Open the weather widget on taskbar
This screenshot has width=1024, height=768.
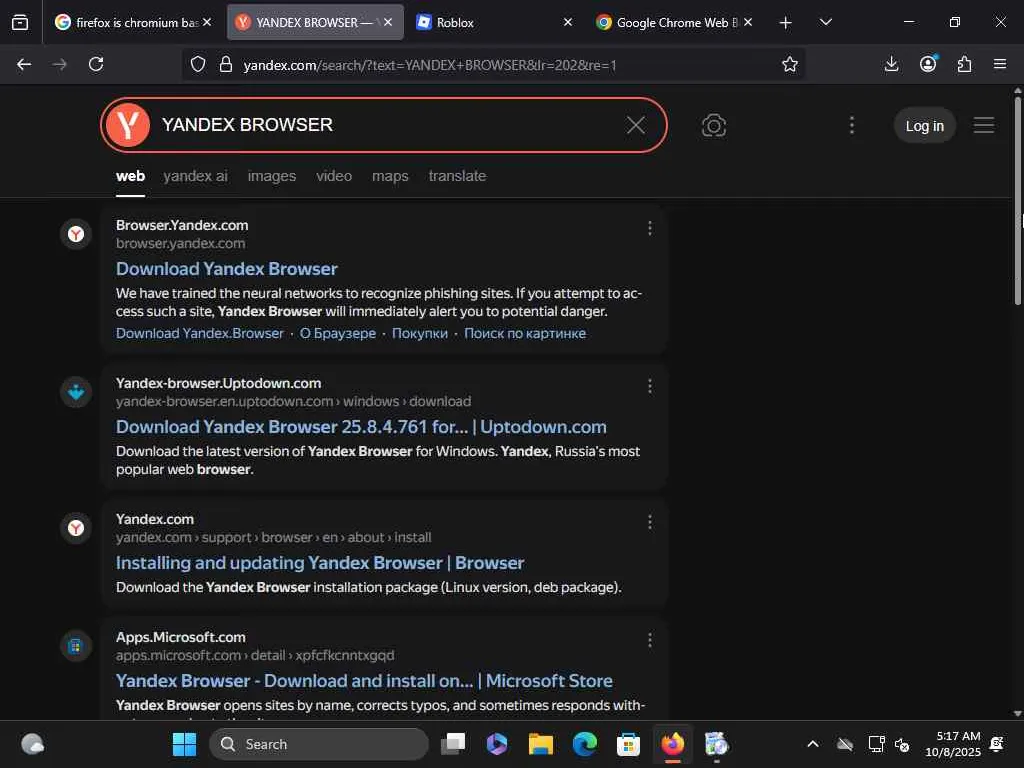pos(32,744)
